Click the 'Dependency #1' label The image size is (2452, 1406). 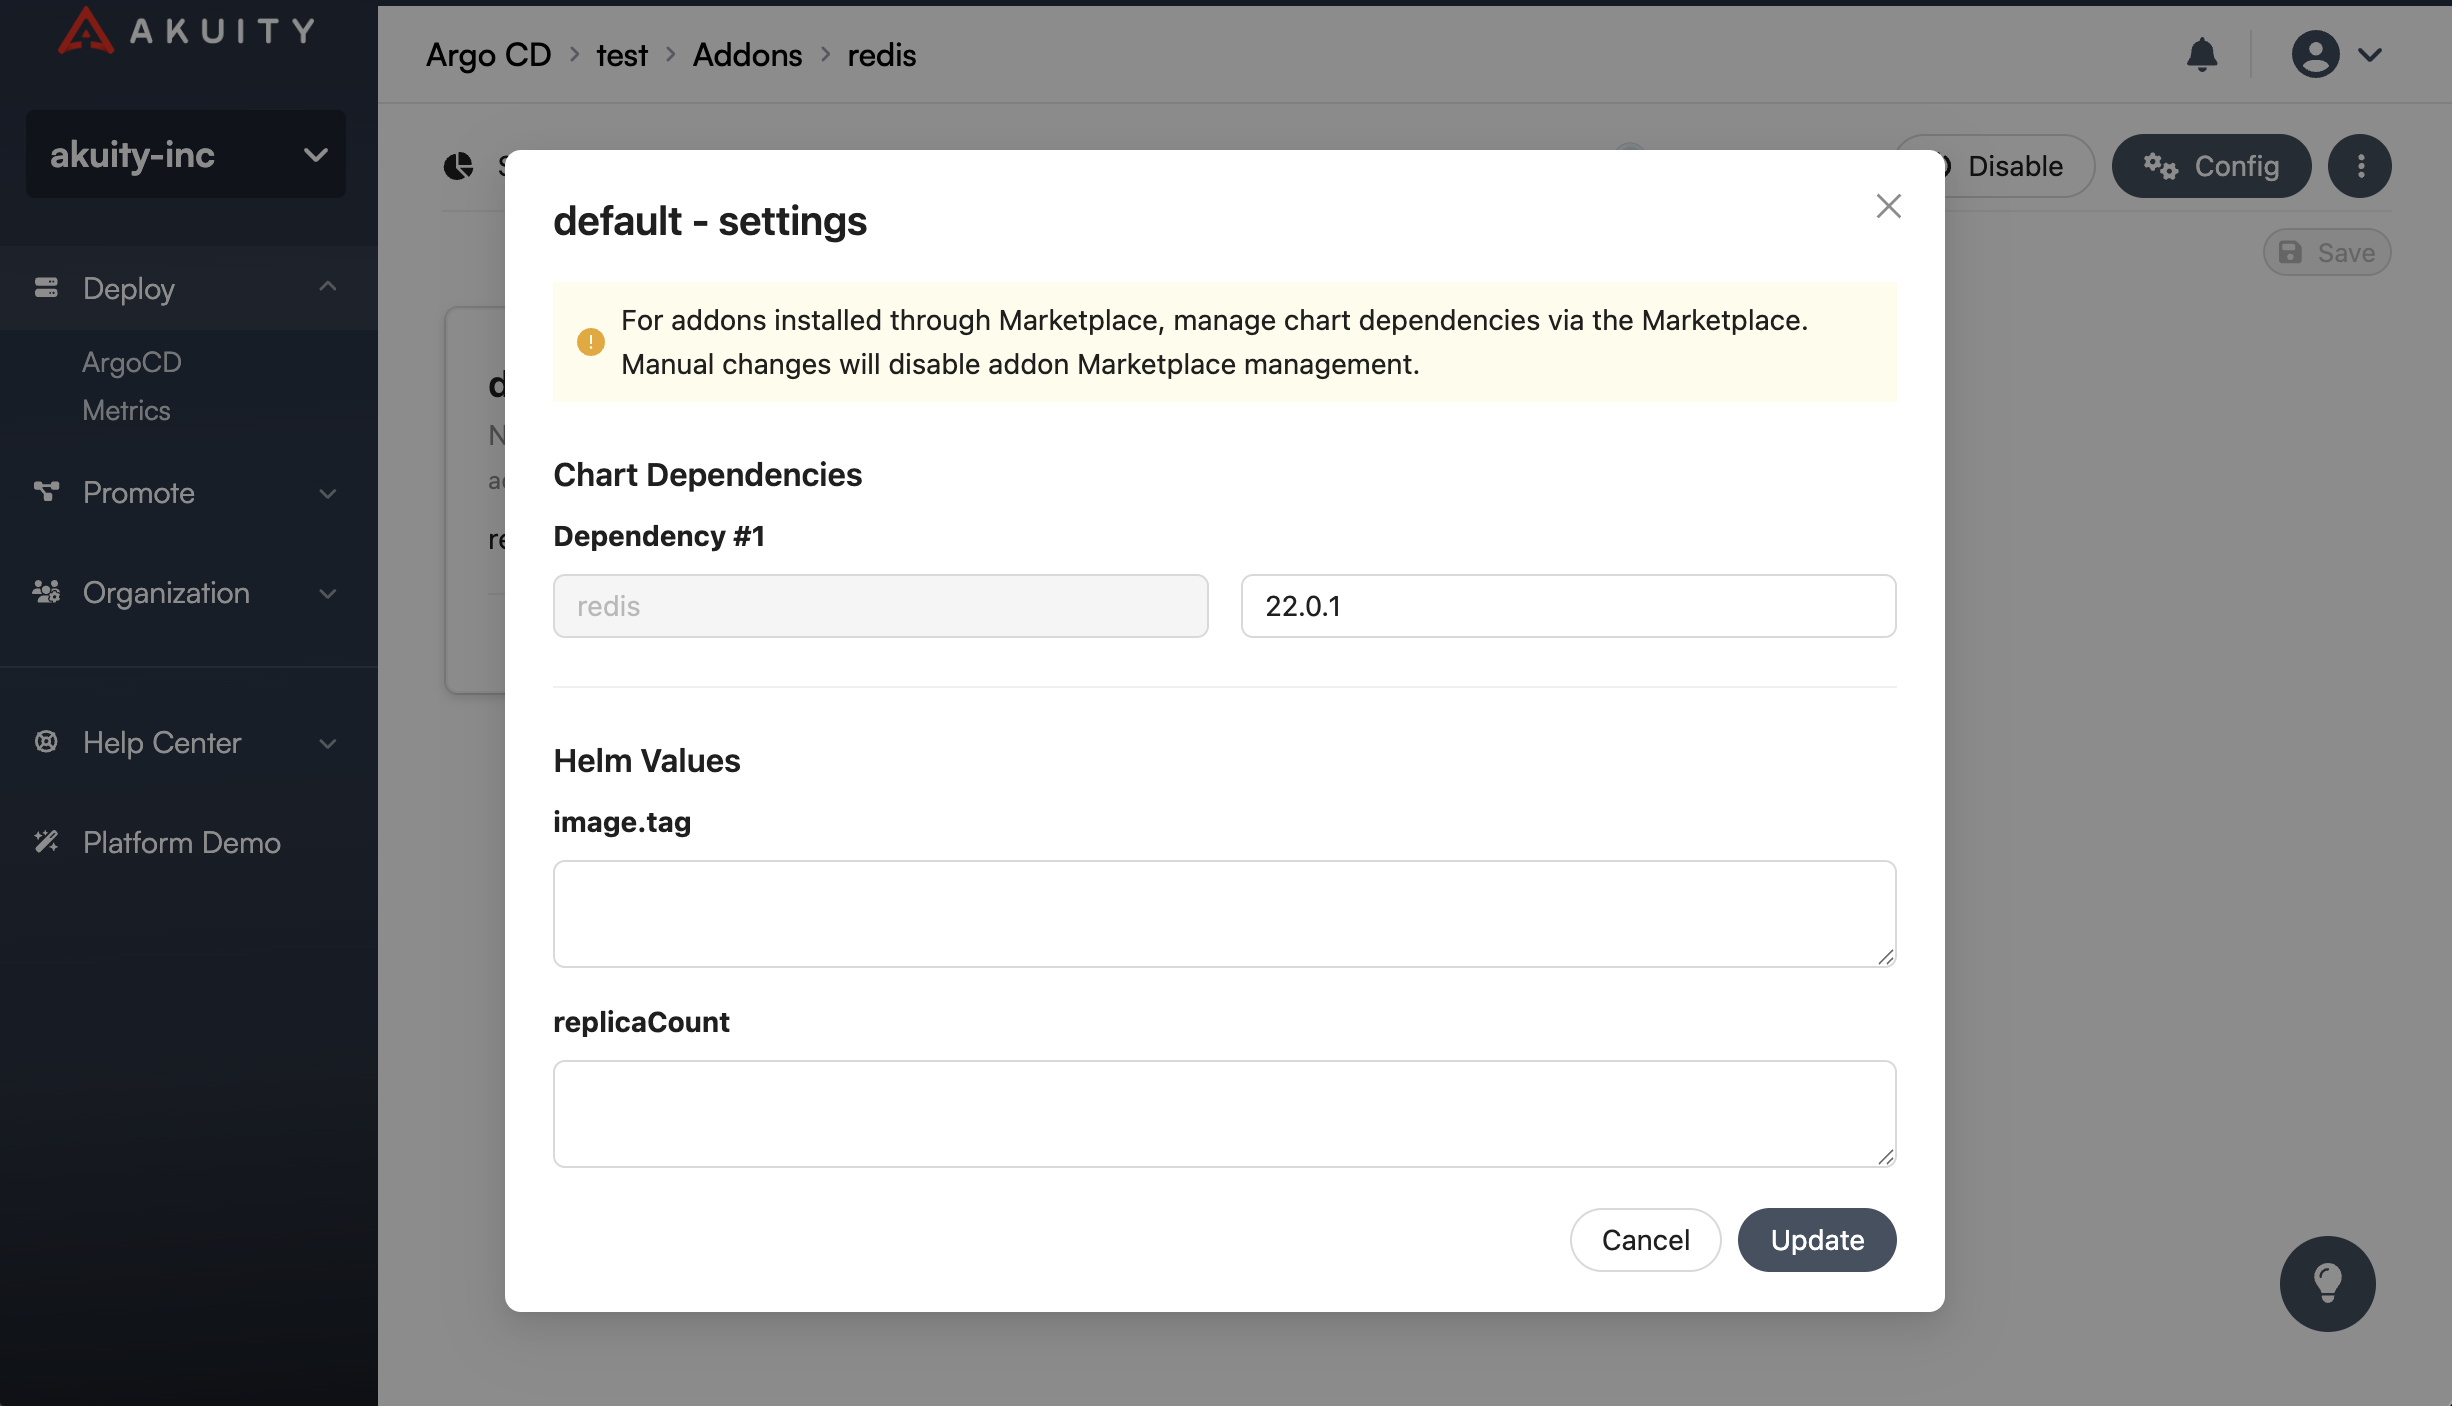pyautogui.click(x=659, y=536)
